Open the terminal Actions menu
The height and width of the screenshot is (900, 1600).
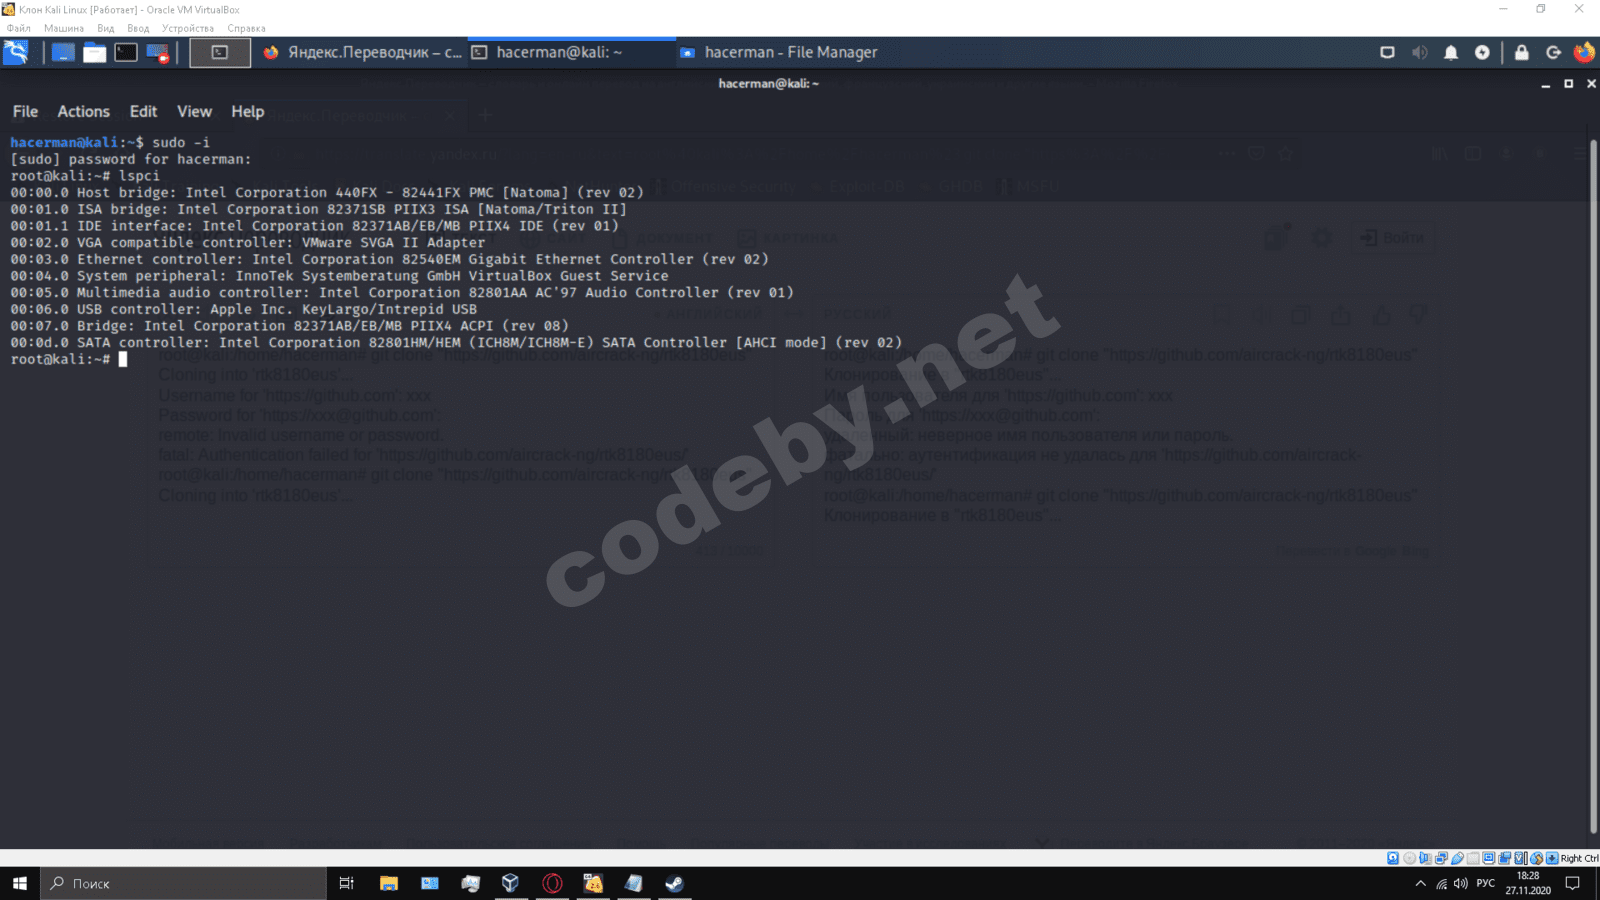83,112
